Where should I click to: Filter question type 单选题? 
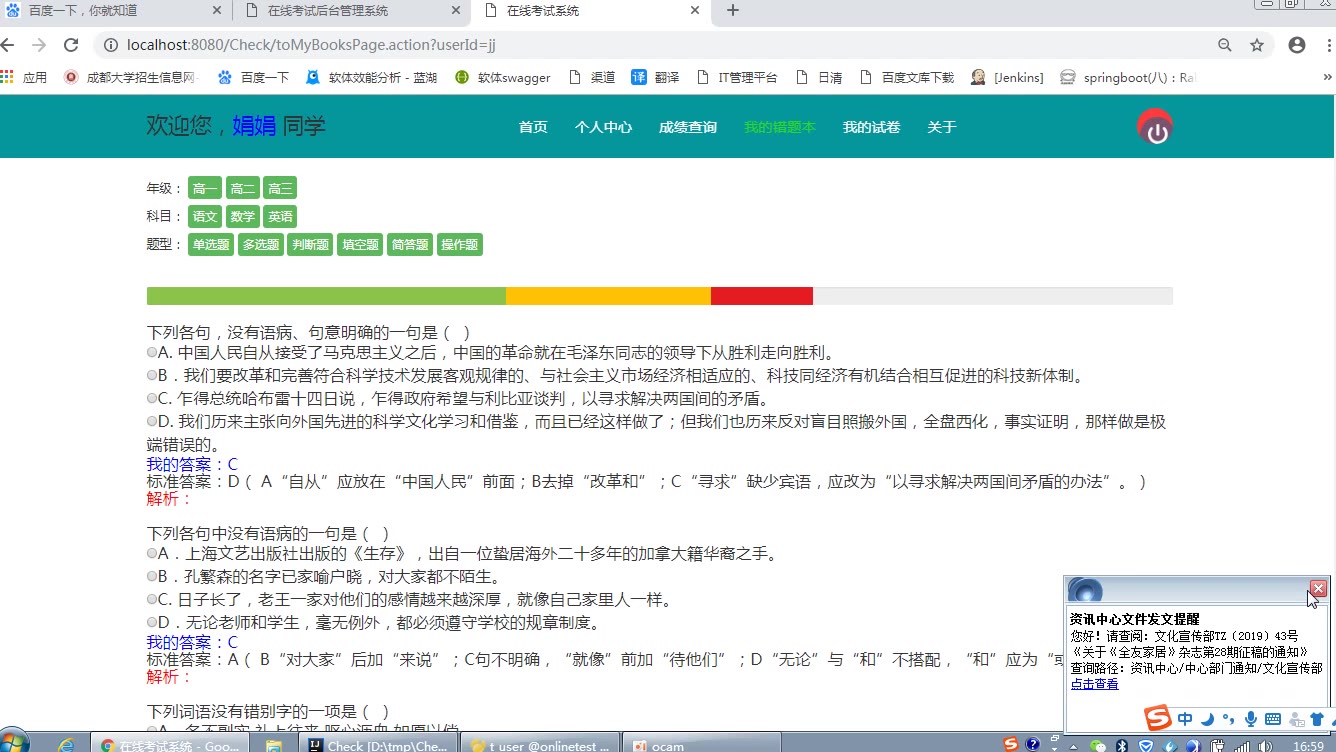211,245
